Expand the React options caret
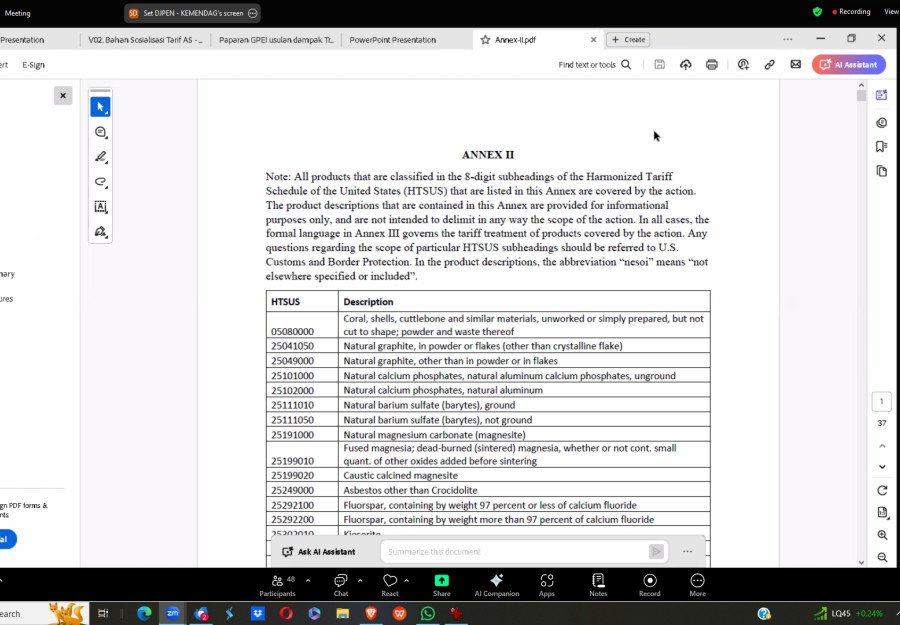Image resolution: width=900 pixels, height=625 pixels. point(406,581)
